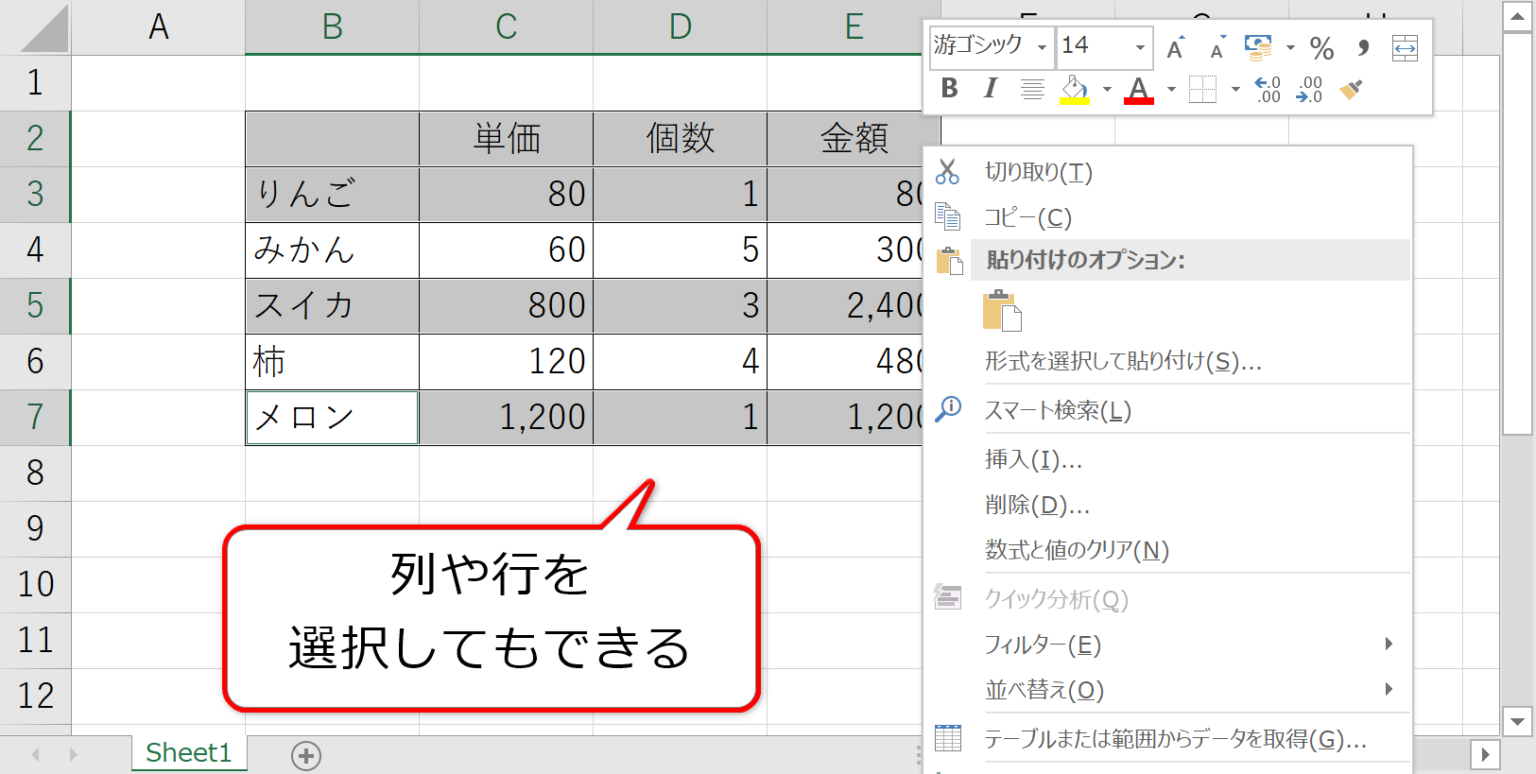This screenshot has width=1536, height=774.
Task: Center-align text with the mini toolbar
Action: (1032, 89)
